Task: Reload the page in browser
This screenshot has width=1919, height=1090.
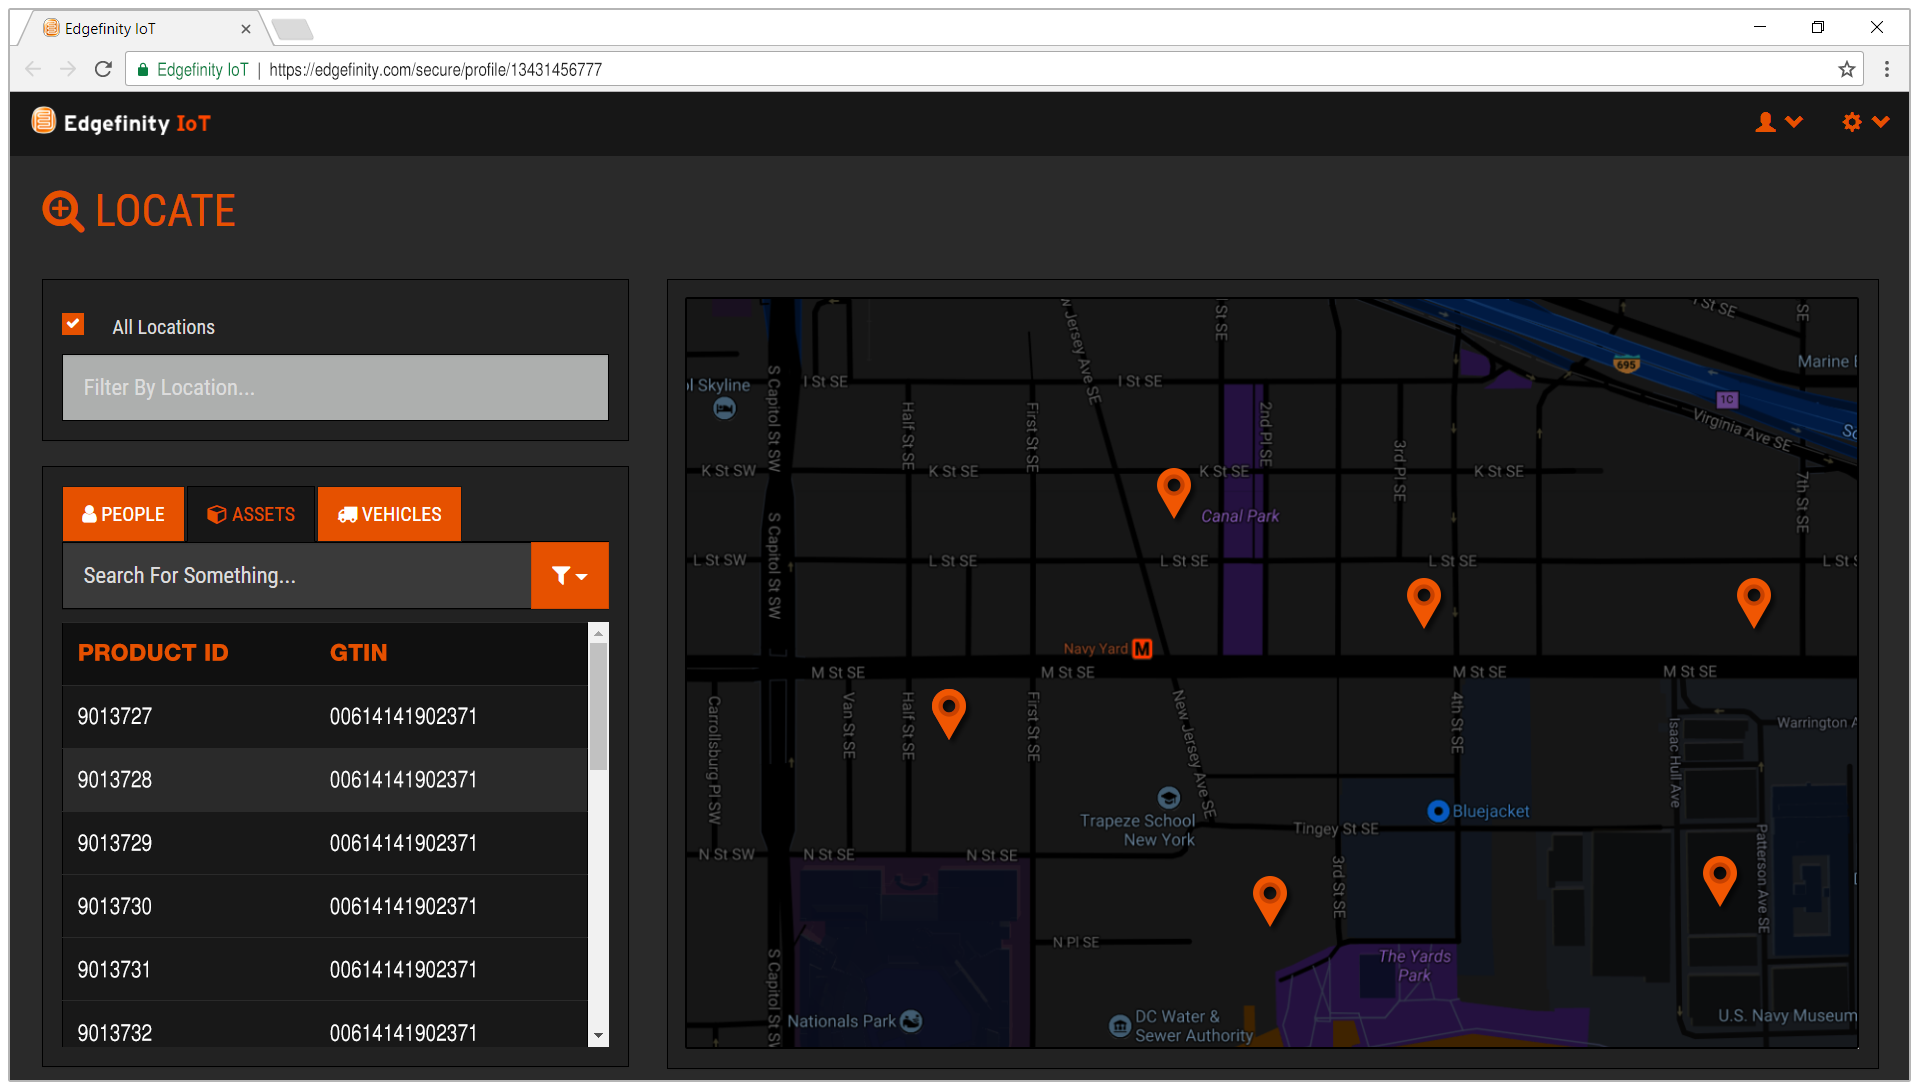Action: click(103, 69)
